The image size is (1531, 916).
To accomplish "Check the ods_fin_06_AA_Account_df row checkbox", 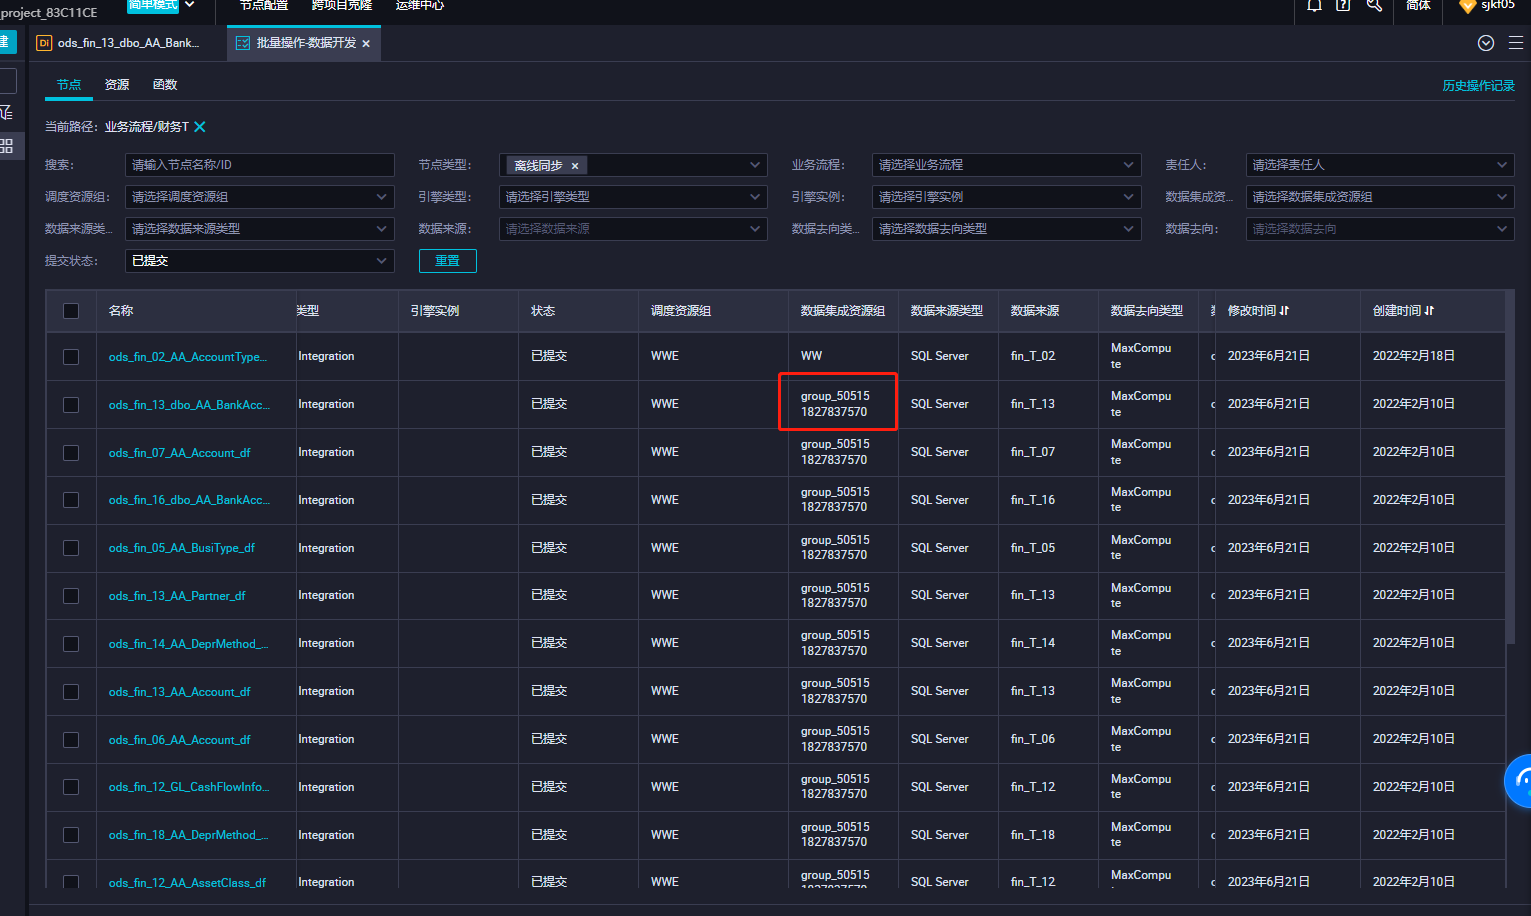I will pos(71,740).
